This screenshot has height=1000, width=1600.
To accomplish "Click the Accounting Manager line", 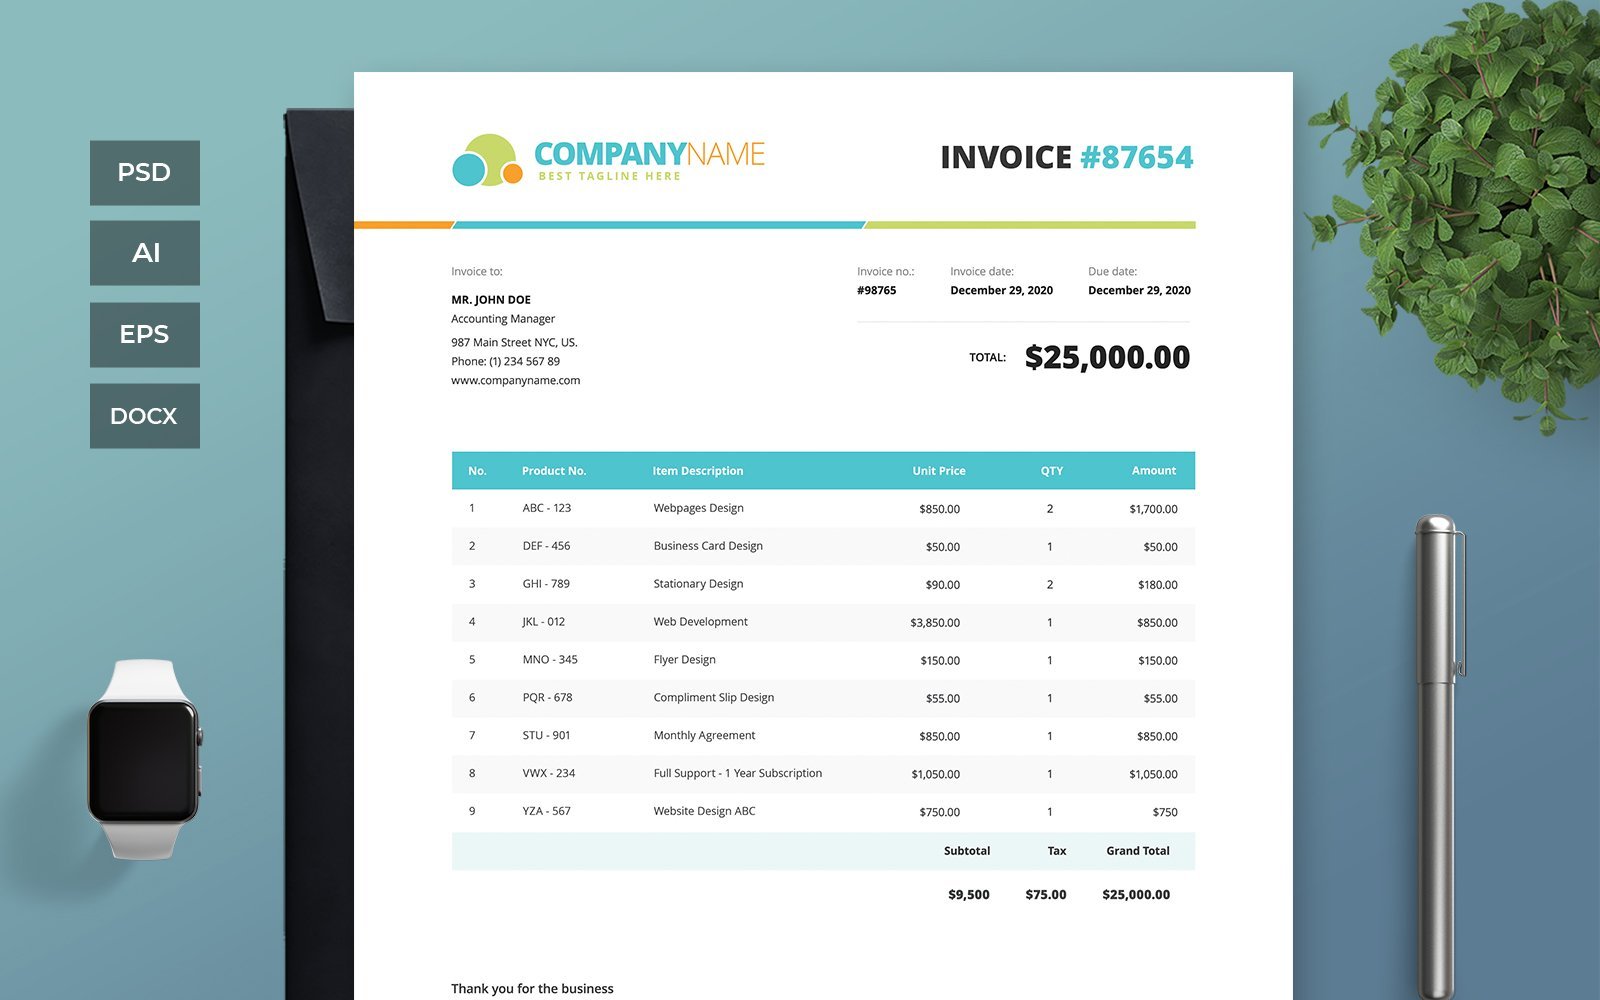I will coord(503,319).
